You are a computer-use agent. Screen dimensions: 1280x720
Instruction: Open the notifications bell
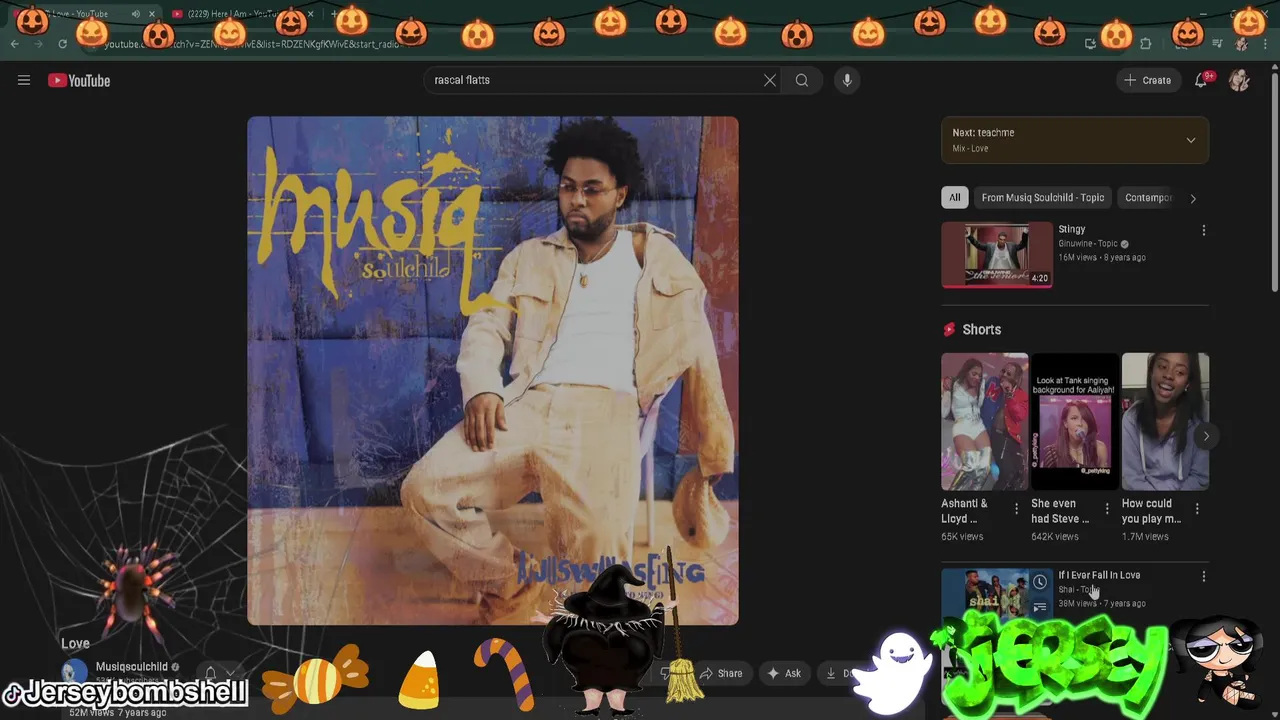pos(1201,80)
